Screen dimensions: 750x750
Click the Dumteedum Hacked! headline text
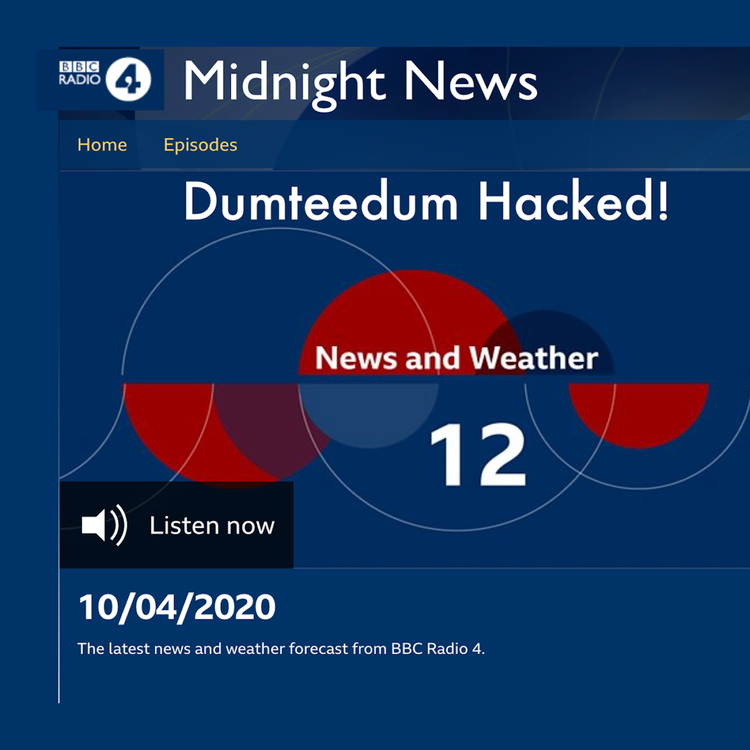(x=426, y=201)
